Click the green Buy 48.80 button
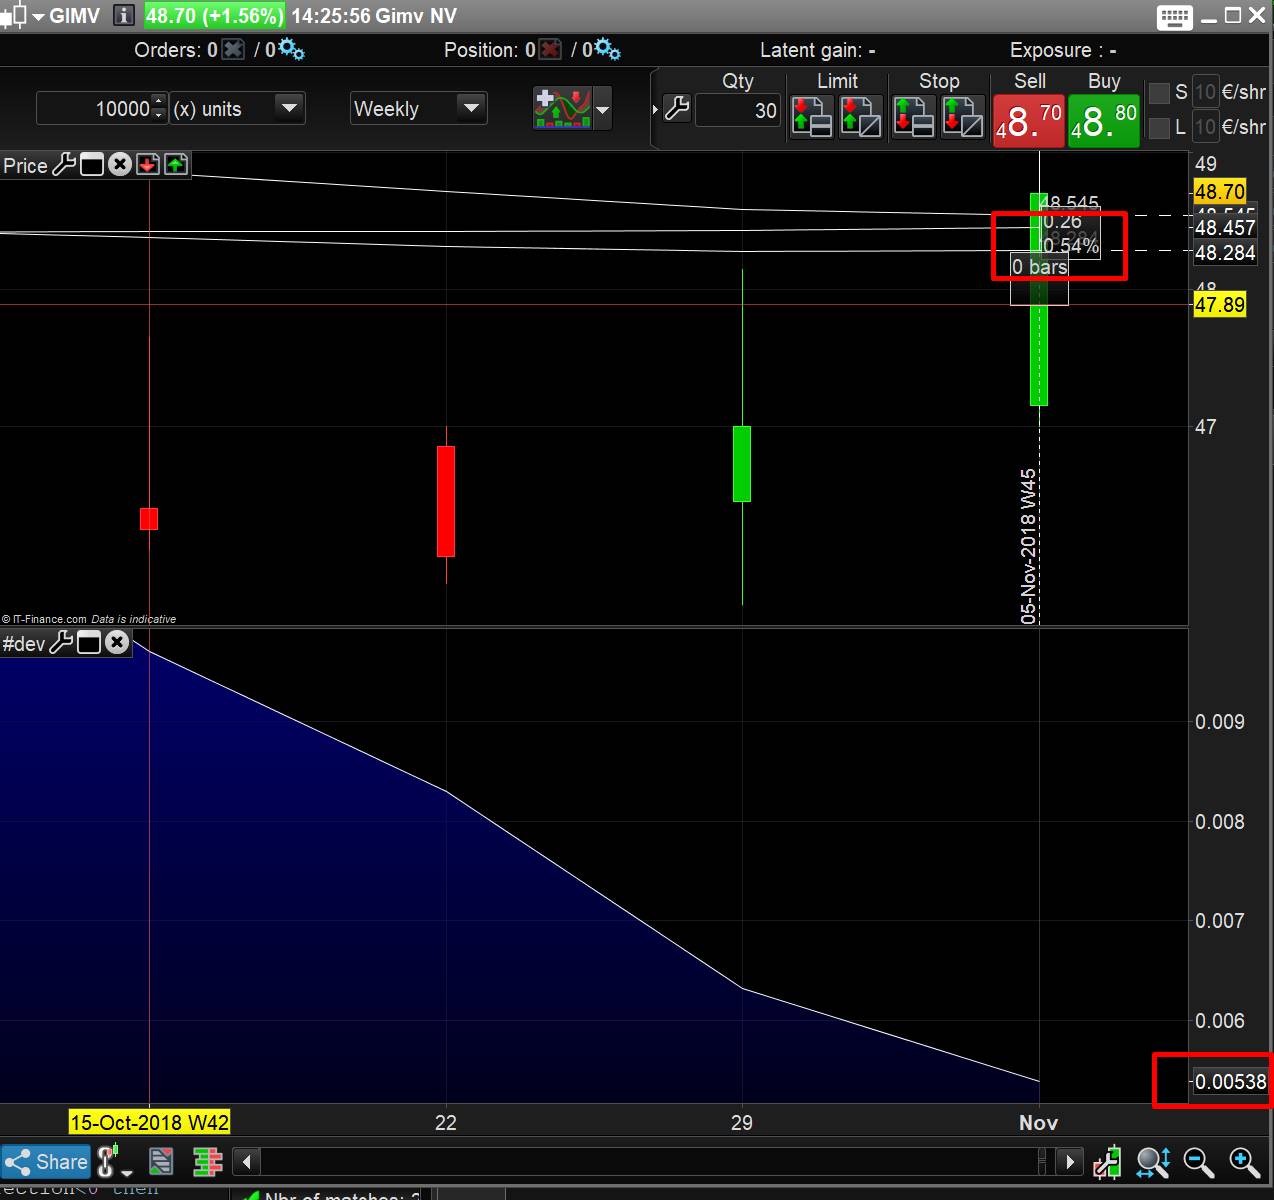Viewport: 1274px width, 1200px height. [x=1104, y=121]
